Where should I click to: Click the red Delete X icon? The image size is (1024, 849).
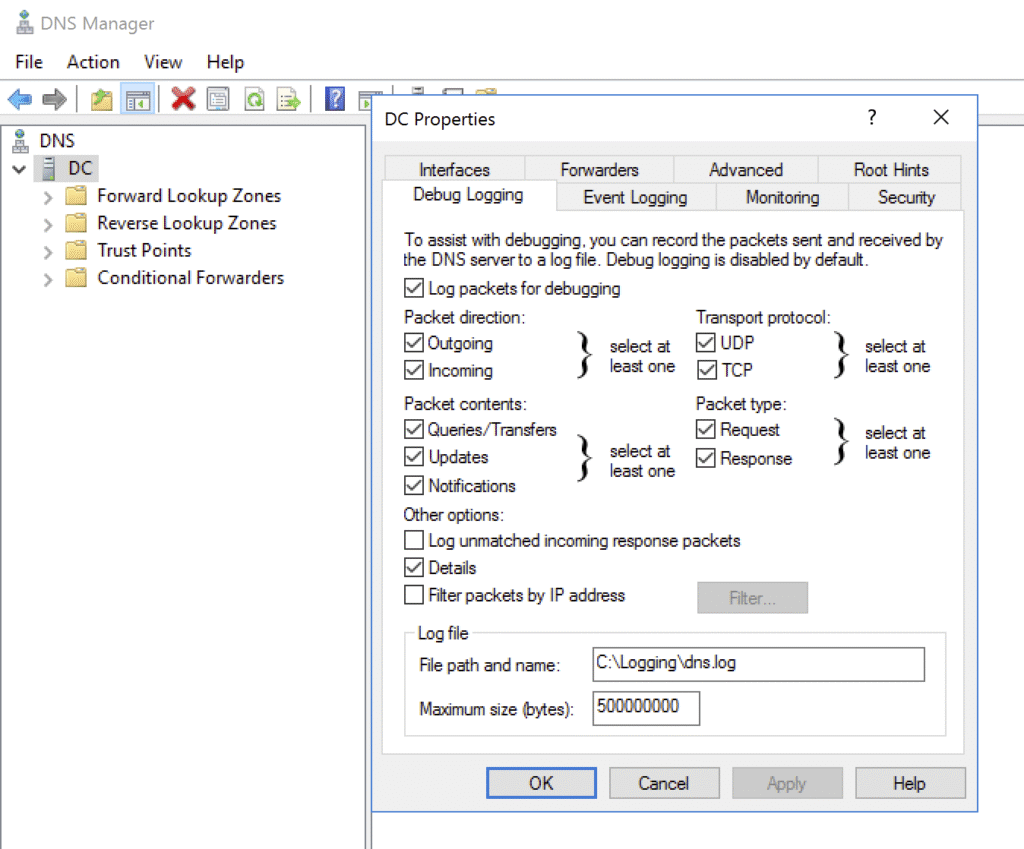(183, 99)
